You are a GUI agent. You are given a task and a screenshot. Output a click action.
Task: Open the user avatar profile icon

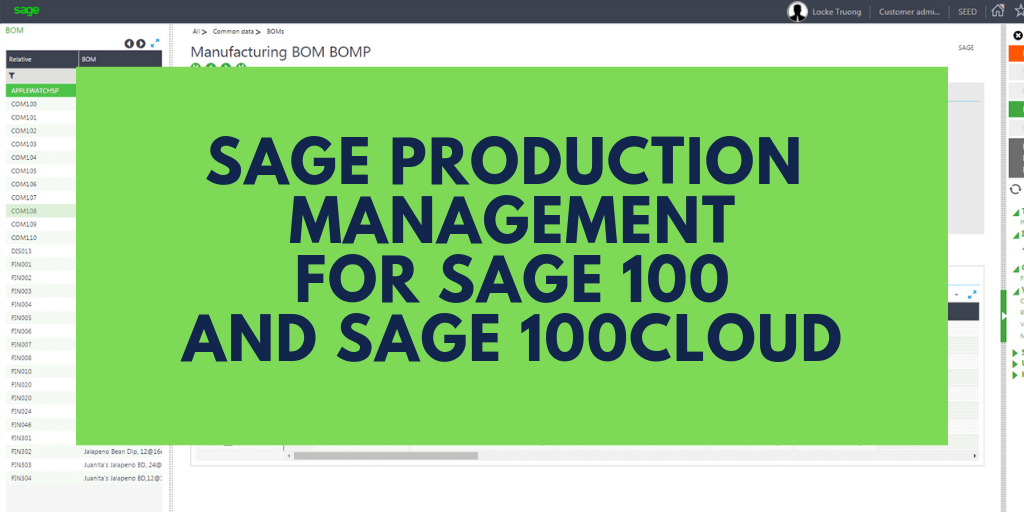click(x=797, y=11)
